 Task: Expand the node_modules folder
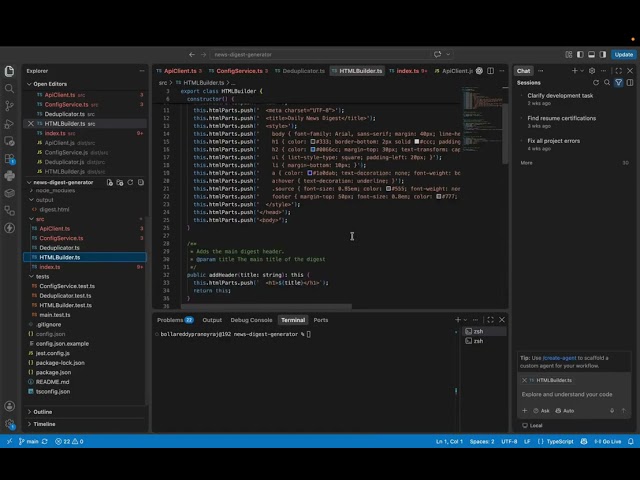[55, 191]
